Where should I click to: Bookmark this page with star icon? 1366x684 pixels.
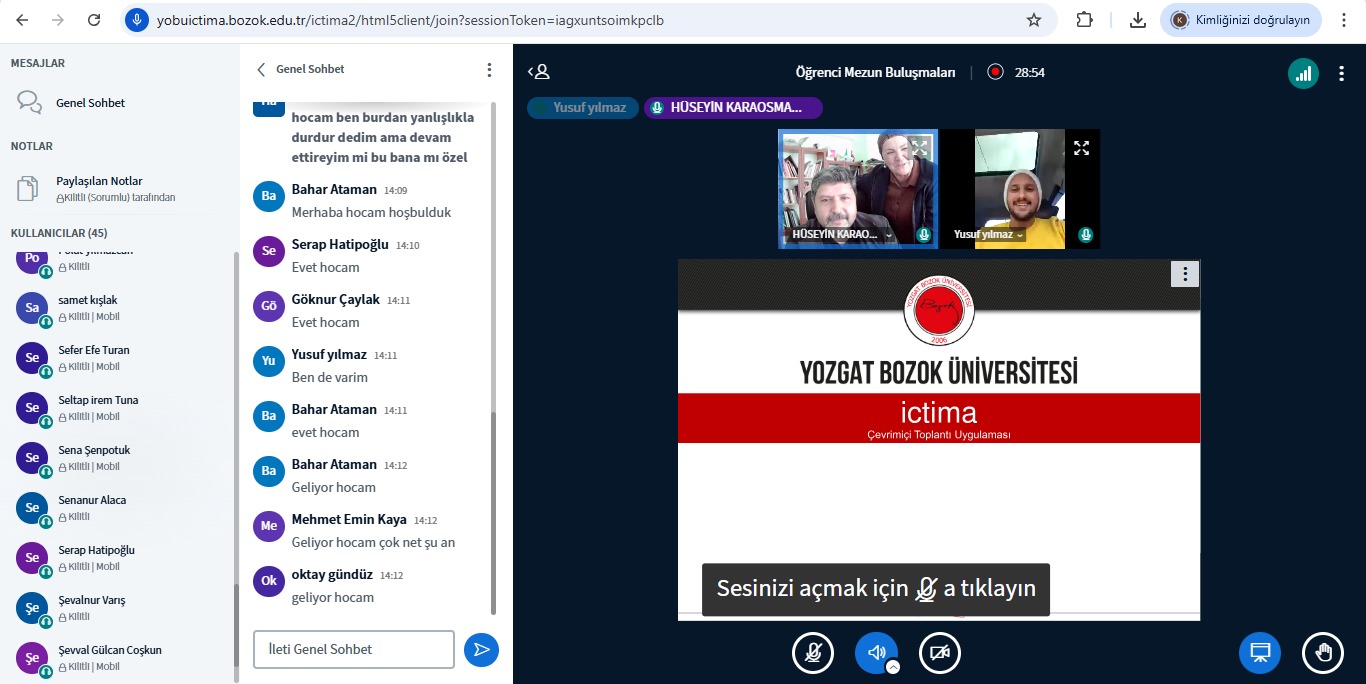tap(1034, 20)
